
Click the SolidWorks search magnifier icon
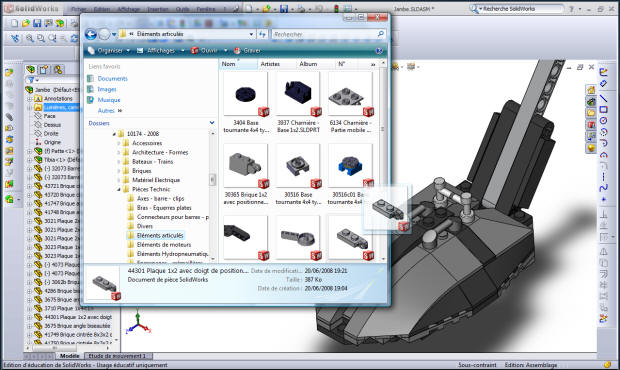[473, 8]
